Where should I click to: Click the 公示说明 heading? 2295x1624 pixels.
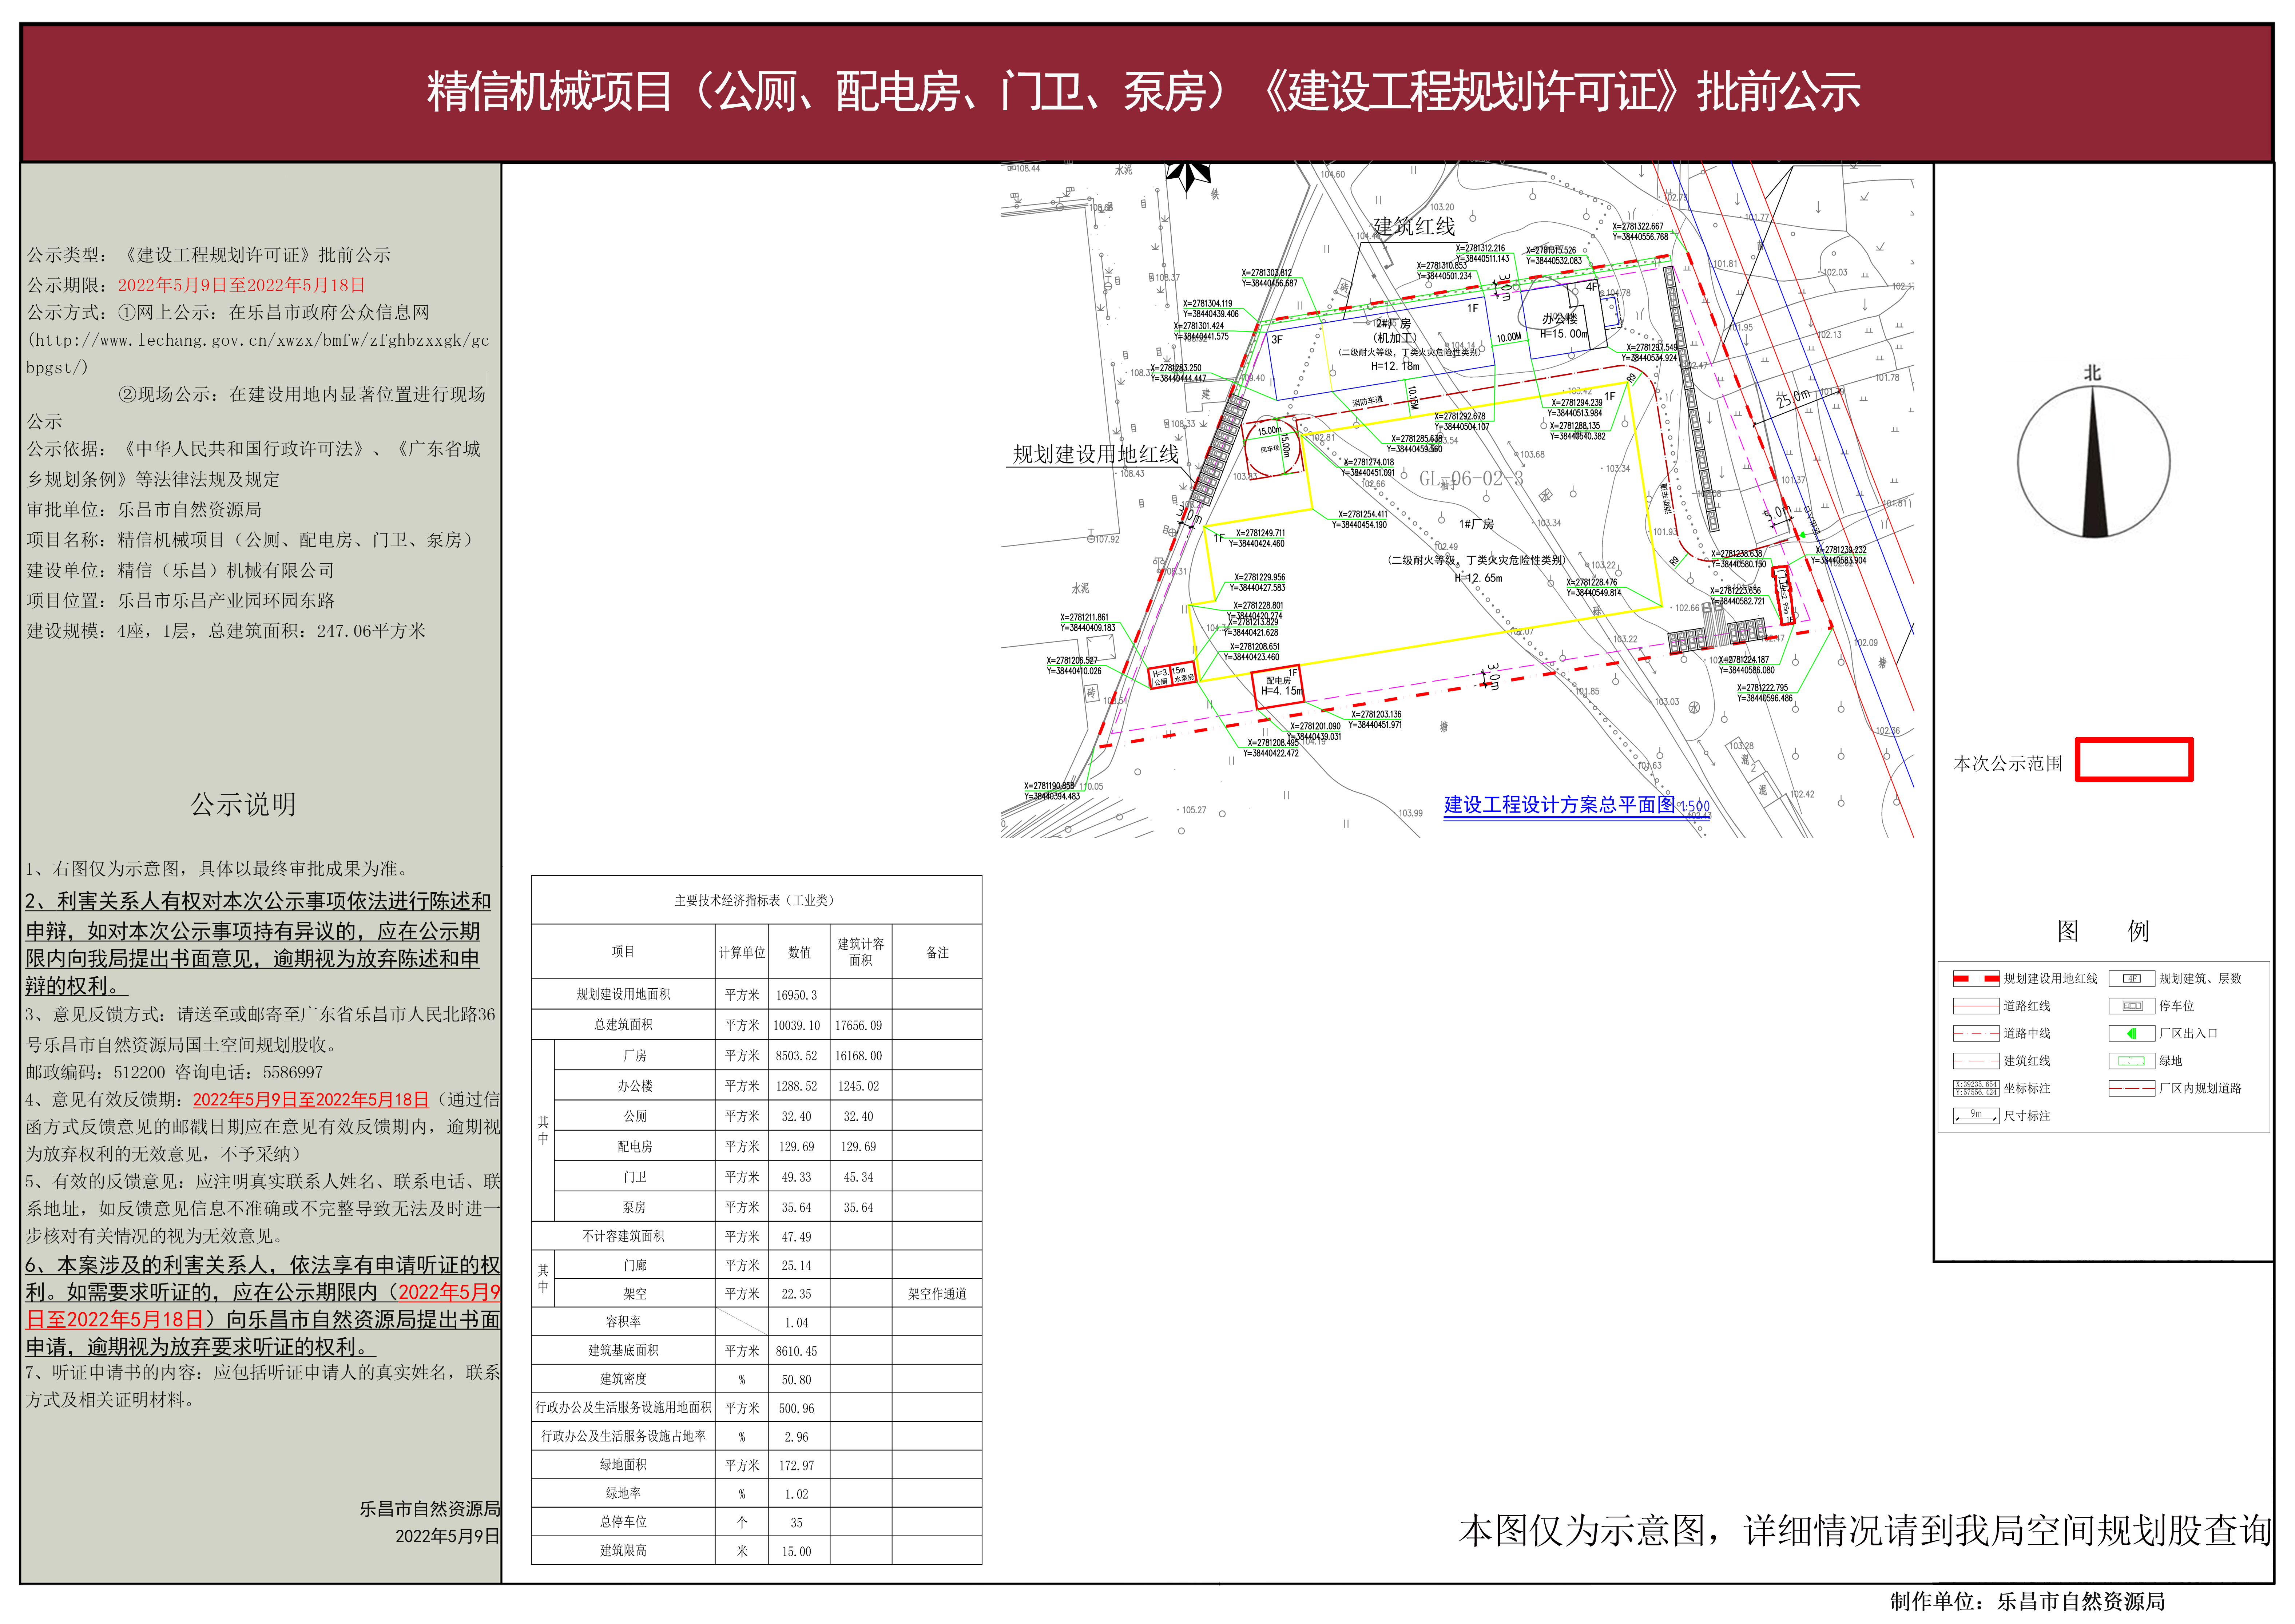(243, 804)
